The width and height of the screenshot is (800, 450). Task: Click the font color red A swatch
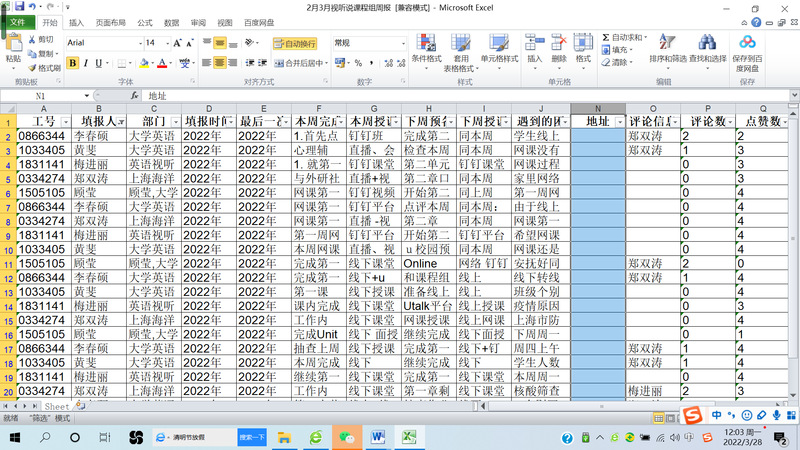(x=161, y=63)
